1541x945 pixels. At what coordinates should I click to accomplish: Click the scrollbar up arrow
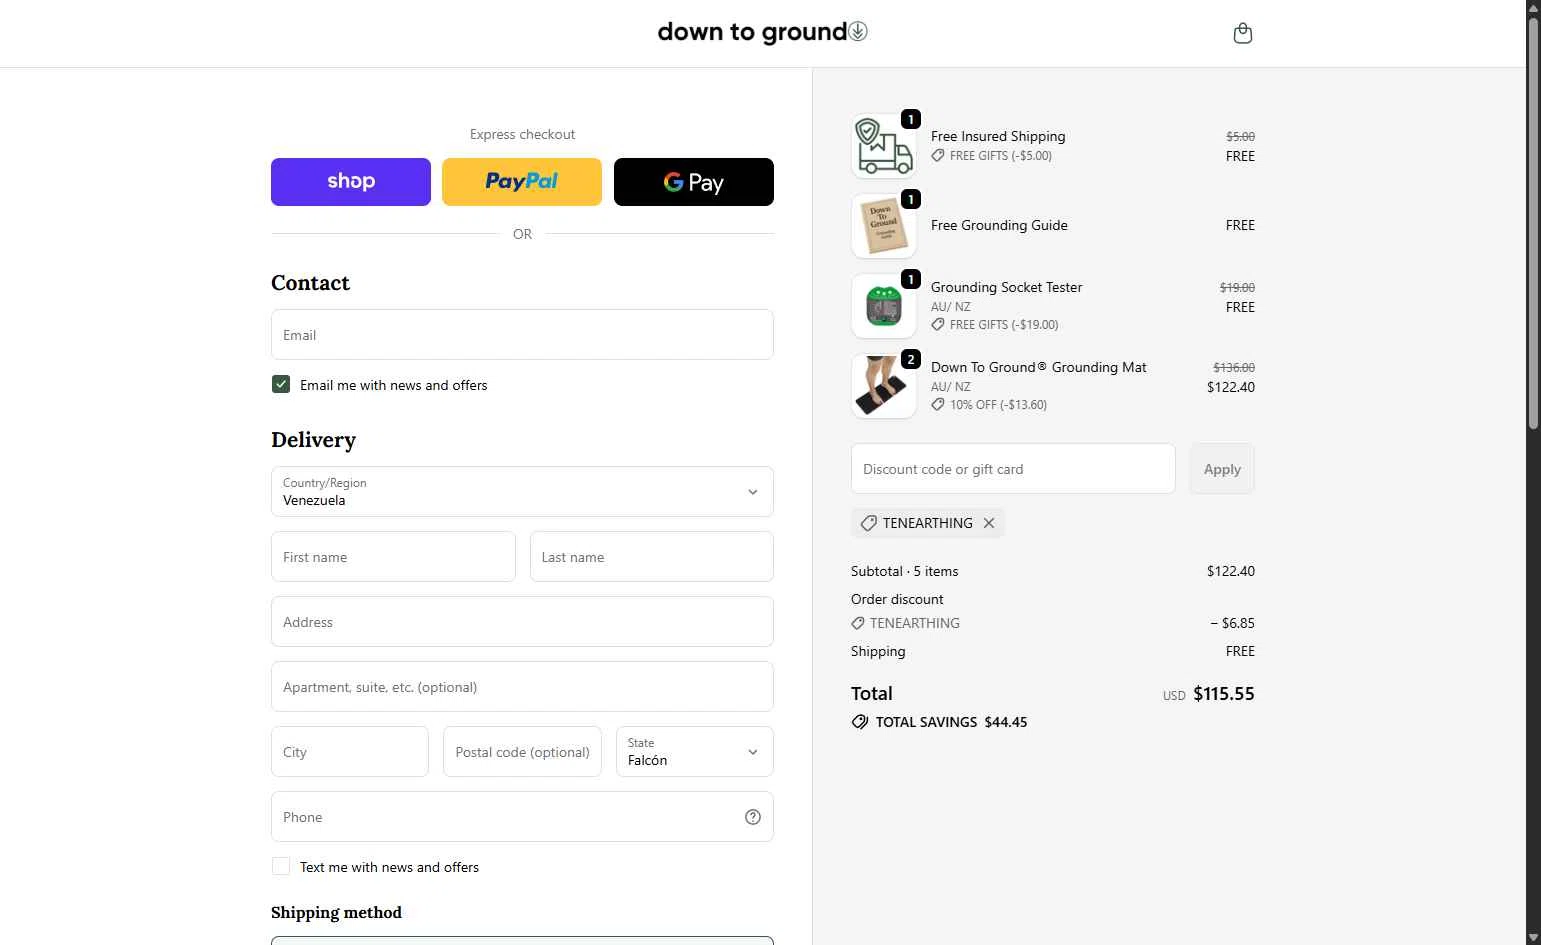1533,7
